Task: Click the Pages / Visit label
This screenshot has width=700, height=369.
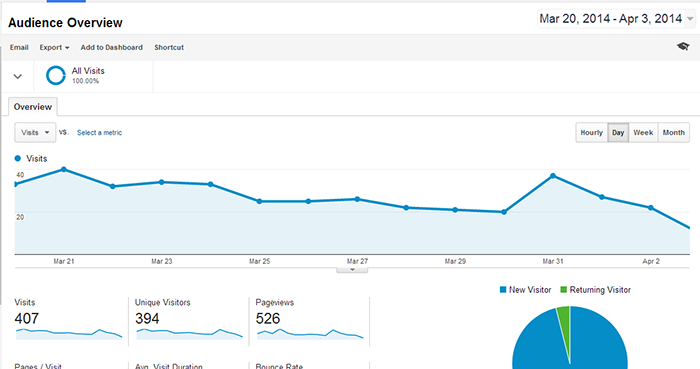Action: click(38, 366)
